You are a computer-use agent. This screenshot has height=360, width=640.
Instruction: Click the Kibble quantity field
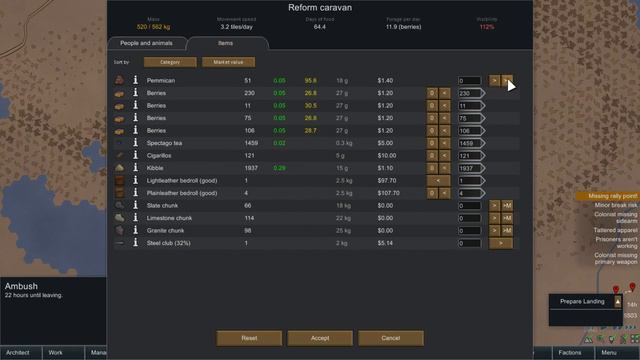coord(471,168)
